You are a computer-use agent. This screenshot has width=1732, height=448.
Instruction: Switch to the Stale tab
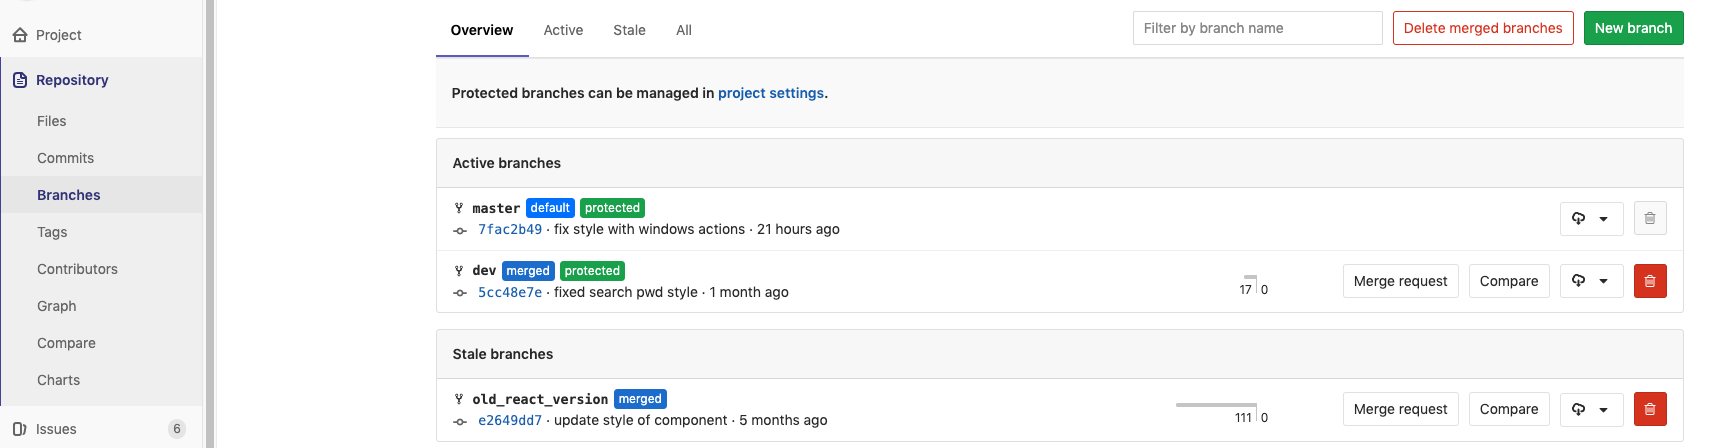point(629,30)
